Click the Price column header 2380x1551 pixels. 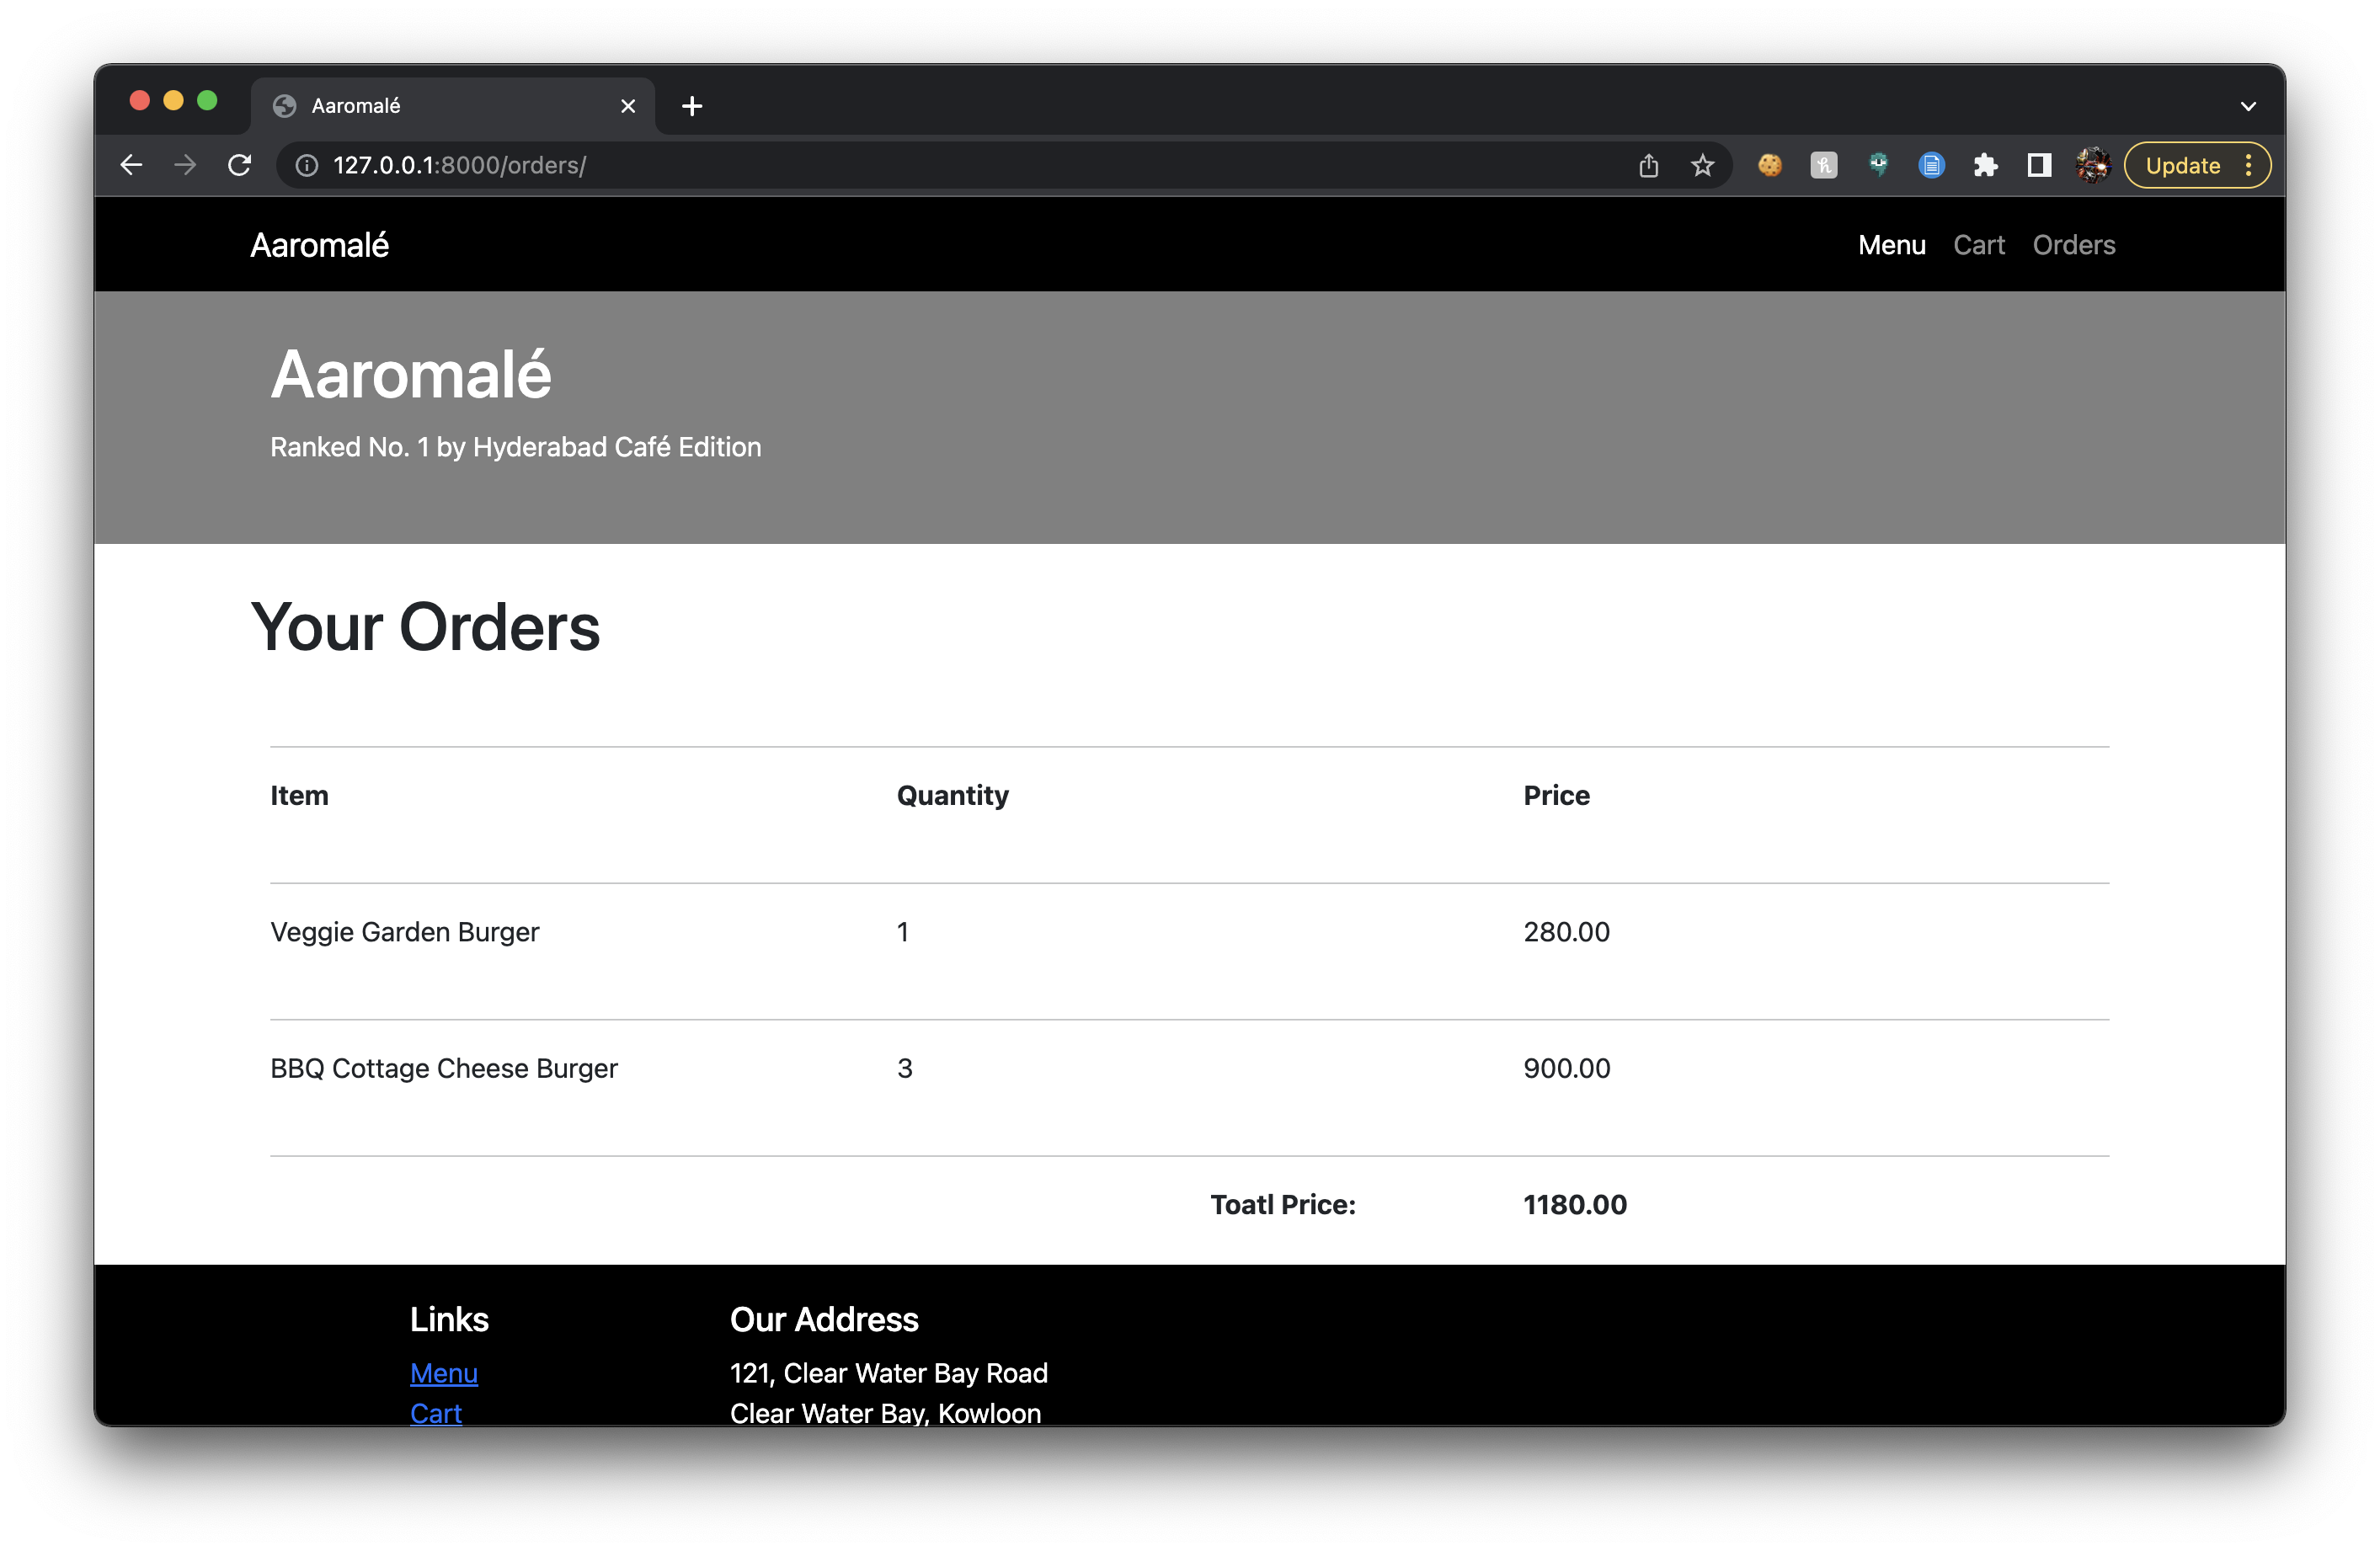1556,795
